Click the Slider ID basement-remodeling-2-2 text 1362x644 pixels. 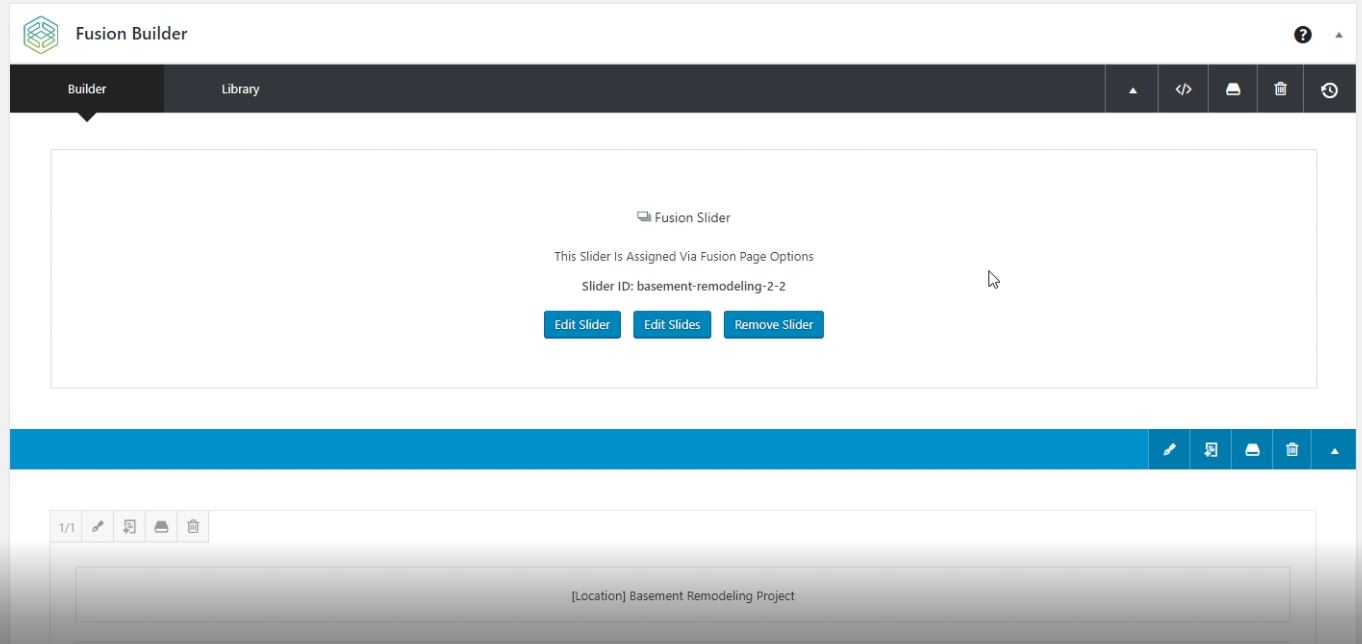tap(684, 286)
